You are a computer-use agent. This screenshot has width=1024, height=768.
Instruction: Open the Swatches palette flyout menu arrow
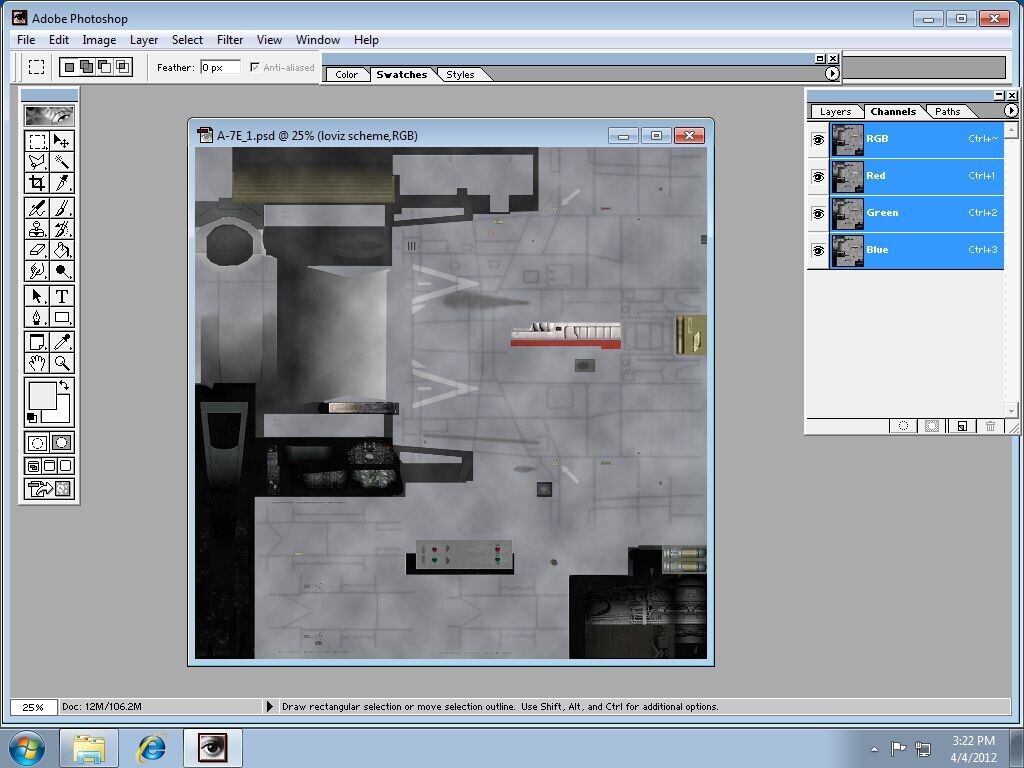tap(832, 74)
